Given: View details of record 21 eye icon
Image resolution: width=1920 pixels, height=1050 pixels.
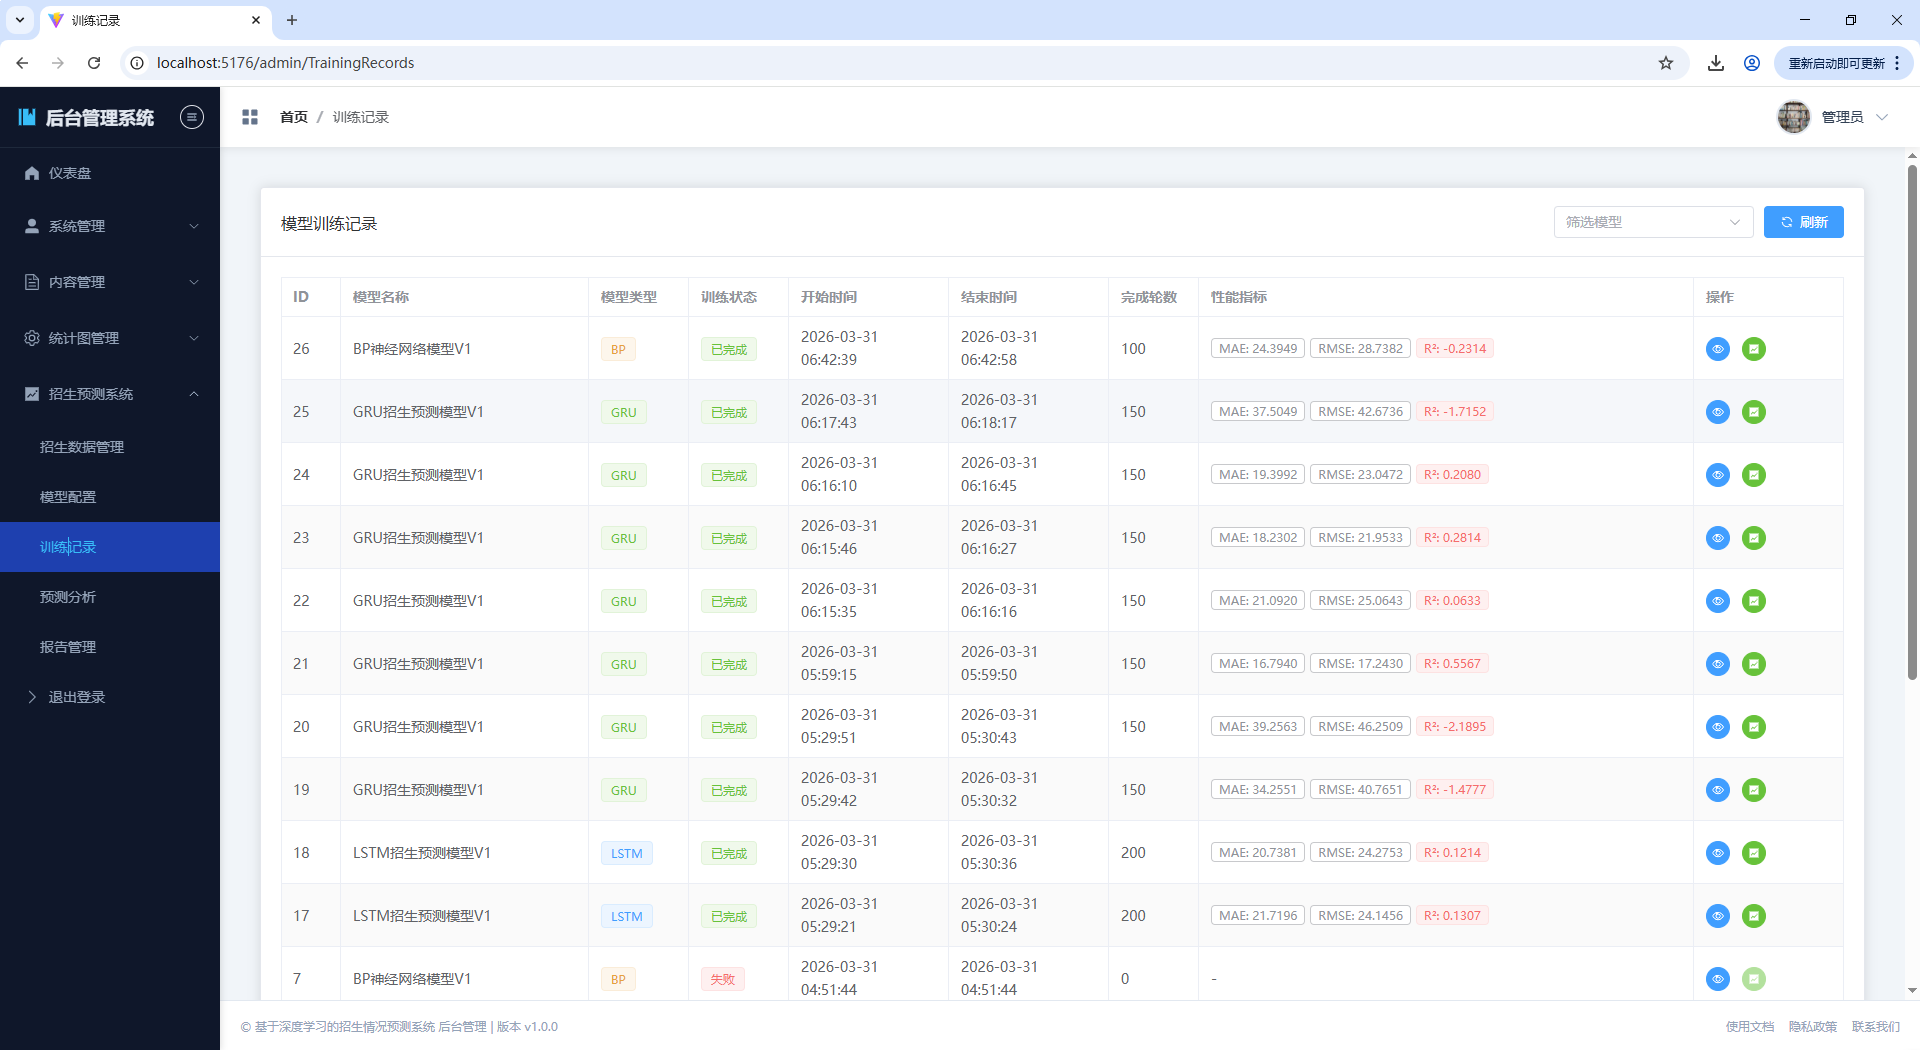Looking at the screenshot, I should 1717,664.
